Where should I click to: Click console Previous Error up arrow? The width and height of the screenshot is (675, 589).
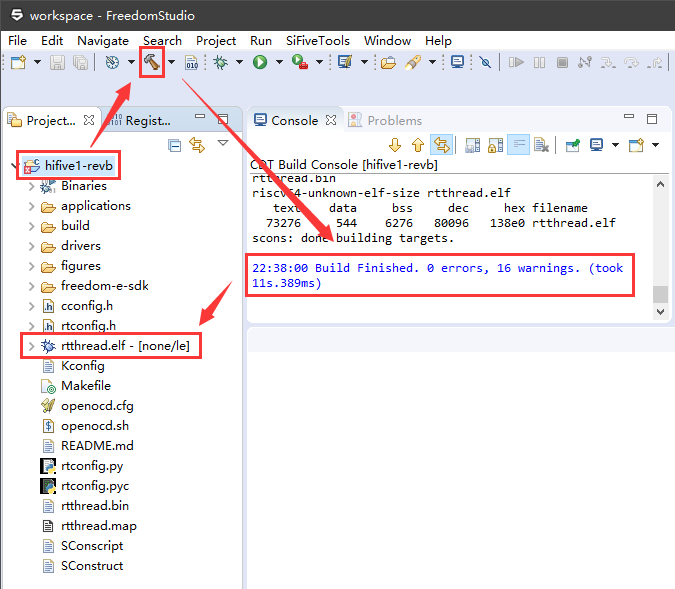point(418,145)
